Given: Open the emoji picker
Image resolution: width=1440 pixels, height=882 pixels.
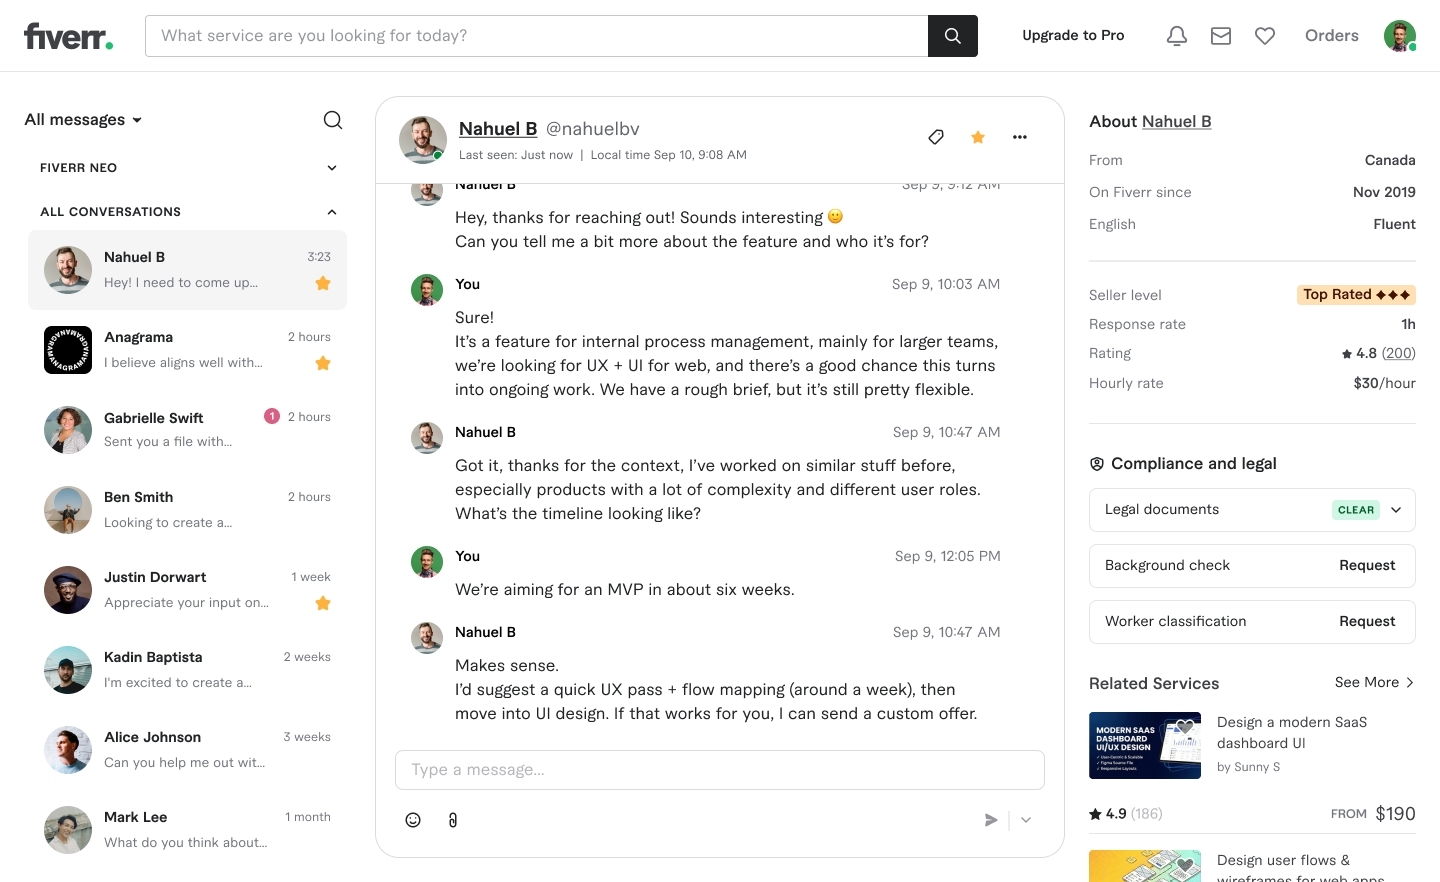Looking at the screenshot, I should point(413,820).
